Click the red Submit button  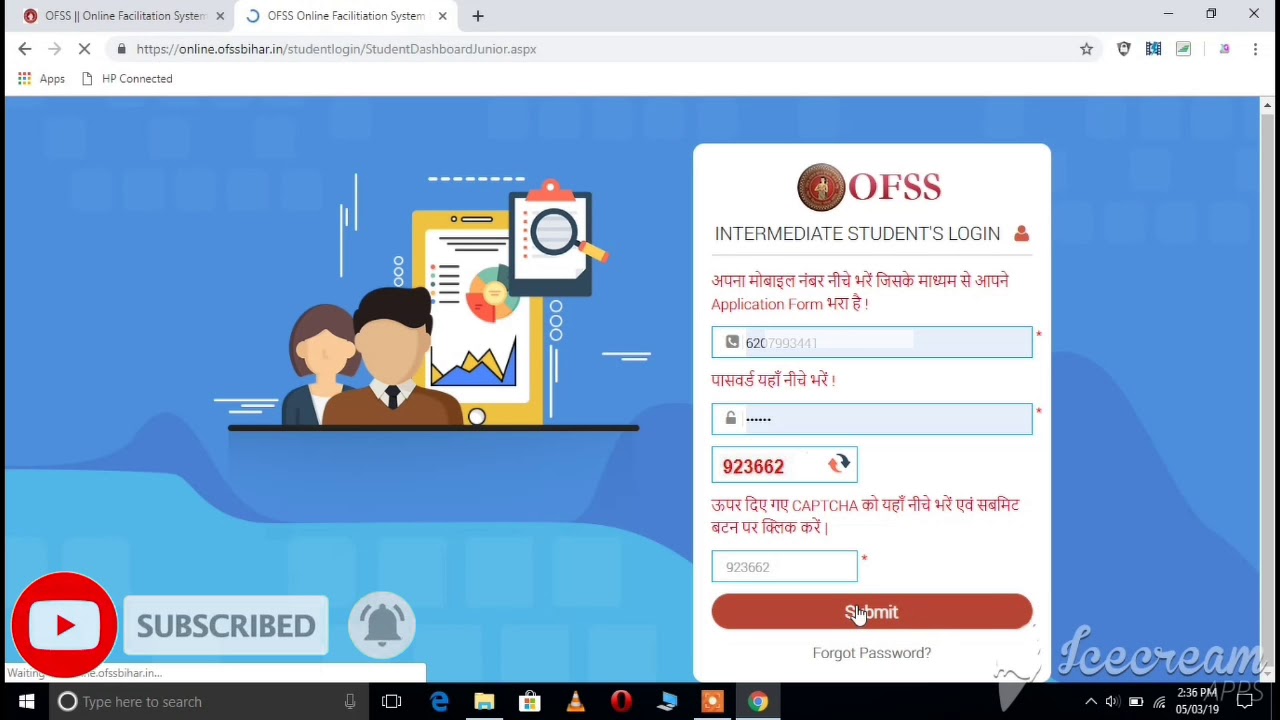pyautogui.click(x=871, y=612)
